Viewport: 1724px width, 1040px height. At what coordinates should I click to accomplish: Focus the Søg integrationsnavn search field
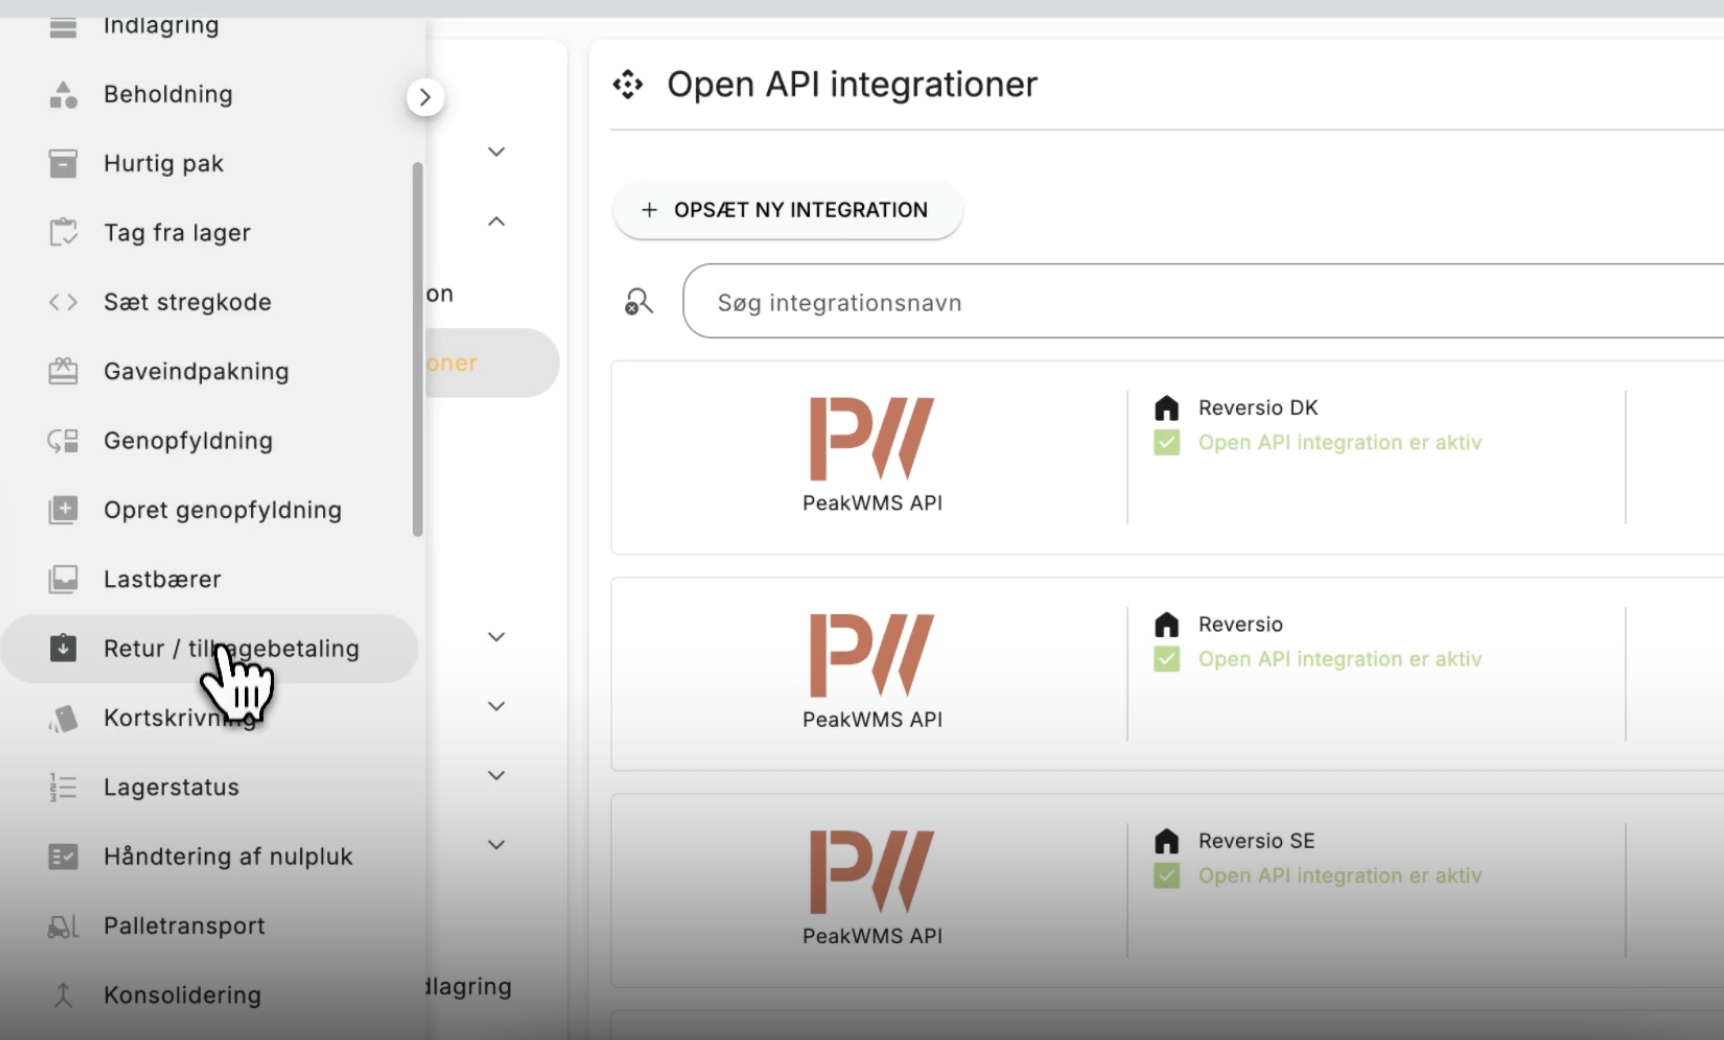click(1203, 301)
